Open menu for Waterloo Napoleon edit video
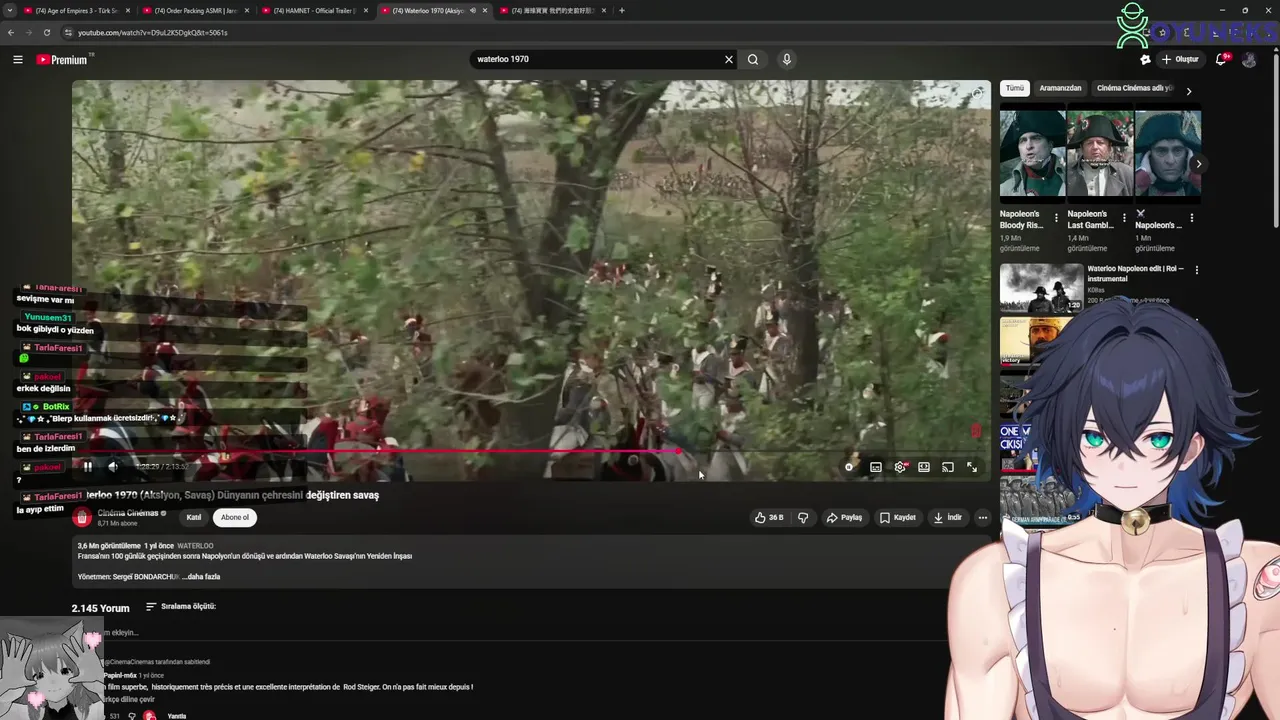 tap(1196, 269)
